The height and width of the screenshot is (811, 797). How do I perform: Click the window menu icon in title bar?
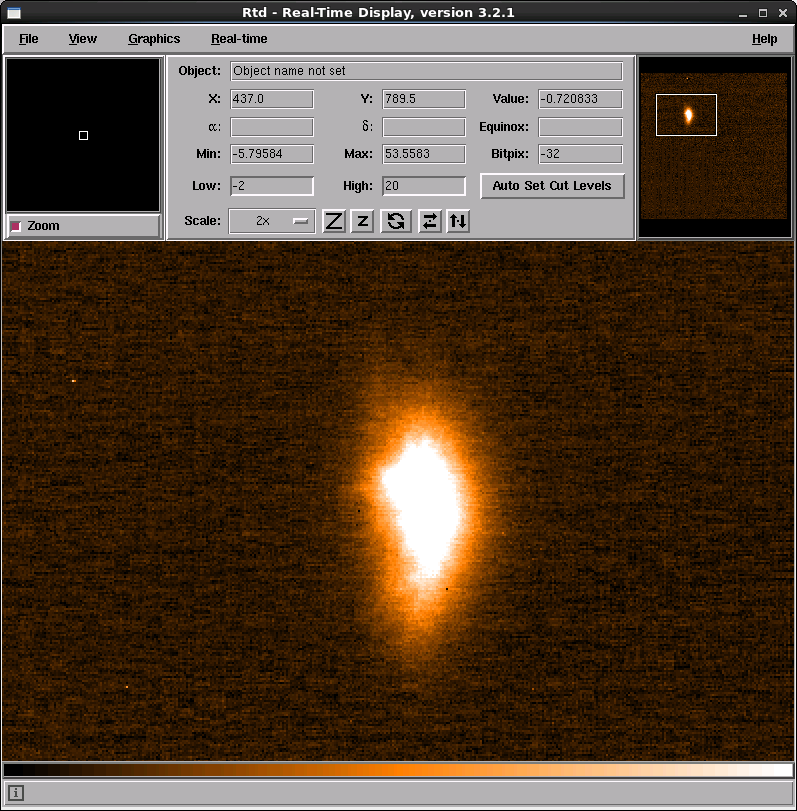(x=11, y=13)
